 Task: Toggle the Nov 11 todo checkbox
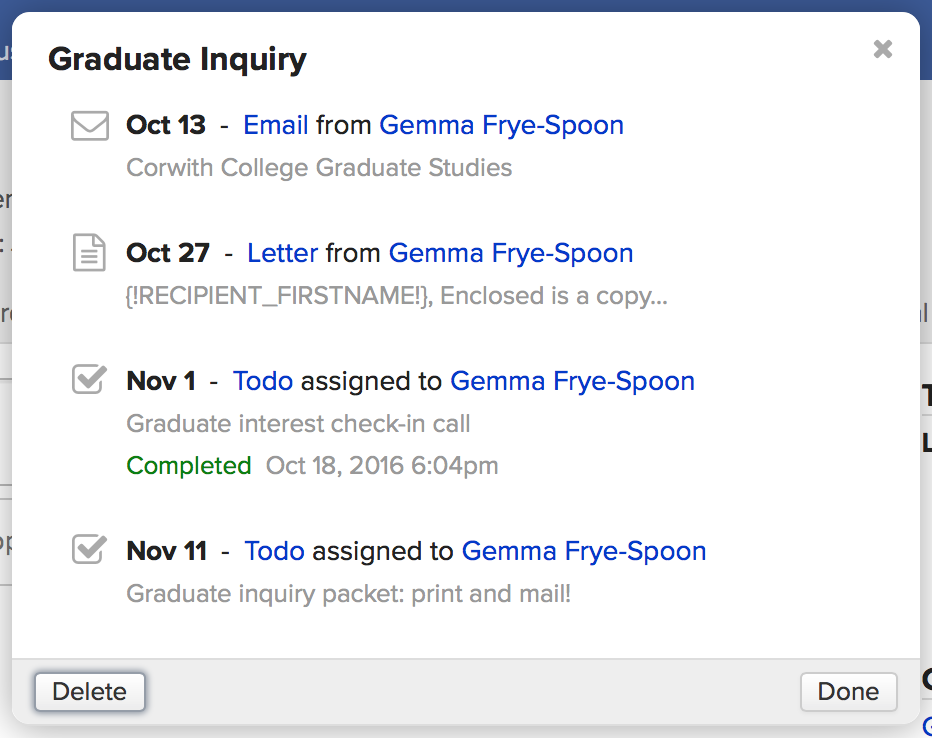(x=90, y=549)
